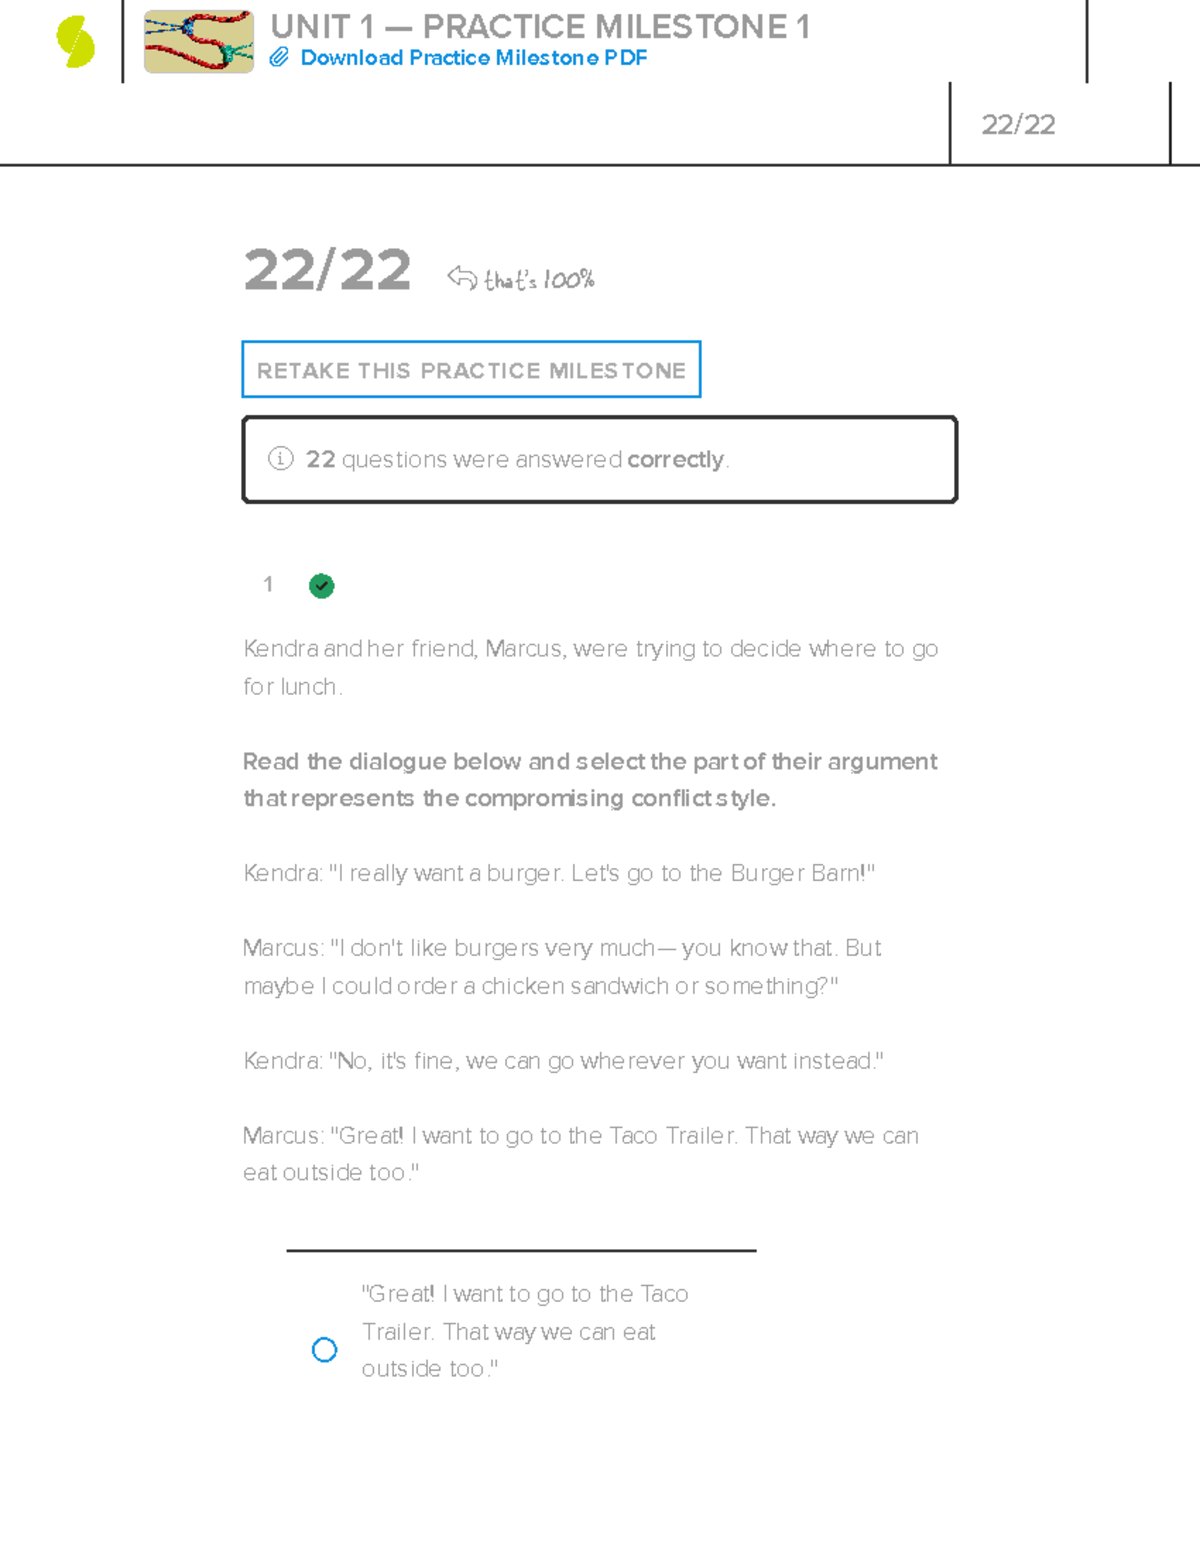Click the curved arrow icon beside the score
The height and width of the screenshot is (1553, 1200).
point(462,277)
